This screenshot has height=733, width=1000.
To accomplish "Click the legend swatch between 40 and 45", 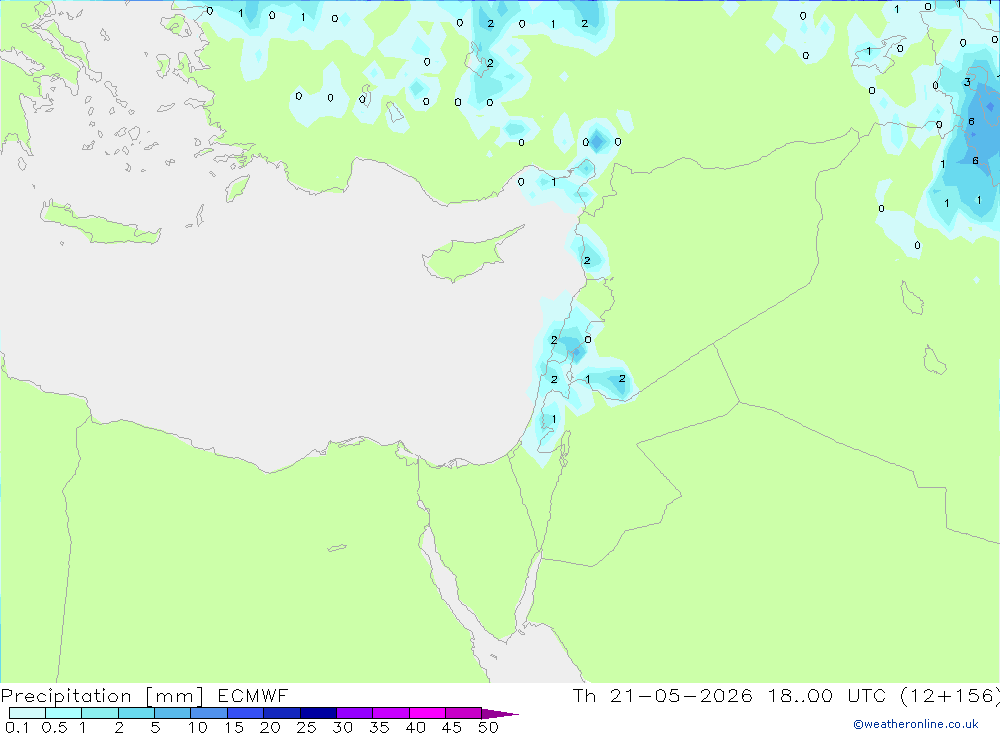I will point(427,713).
